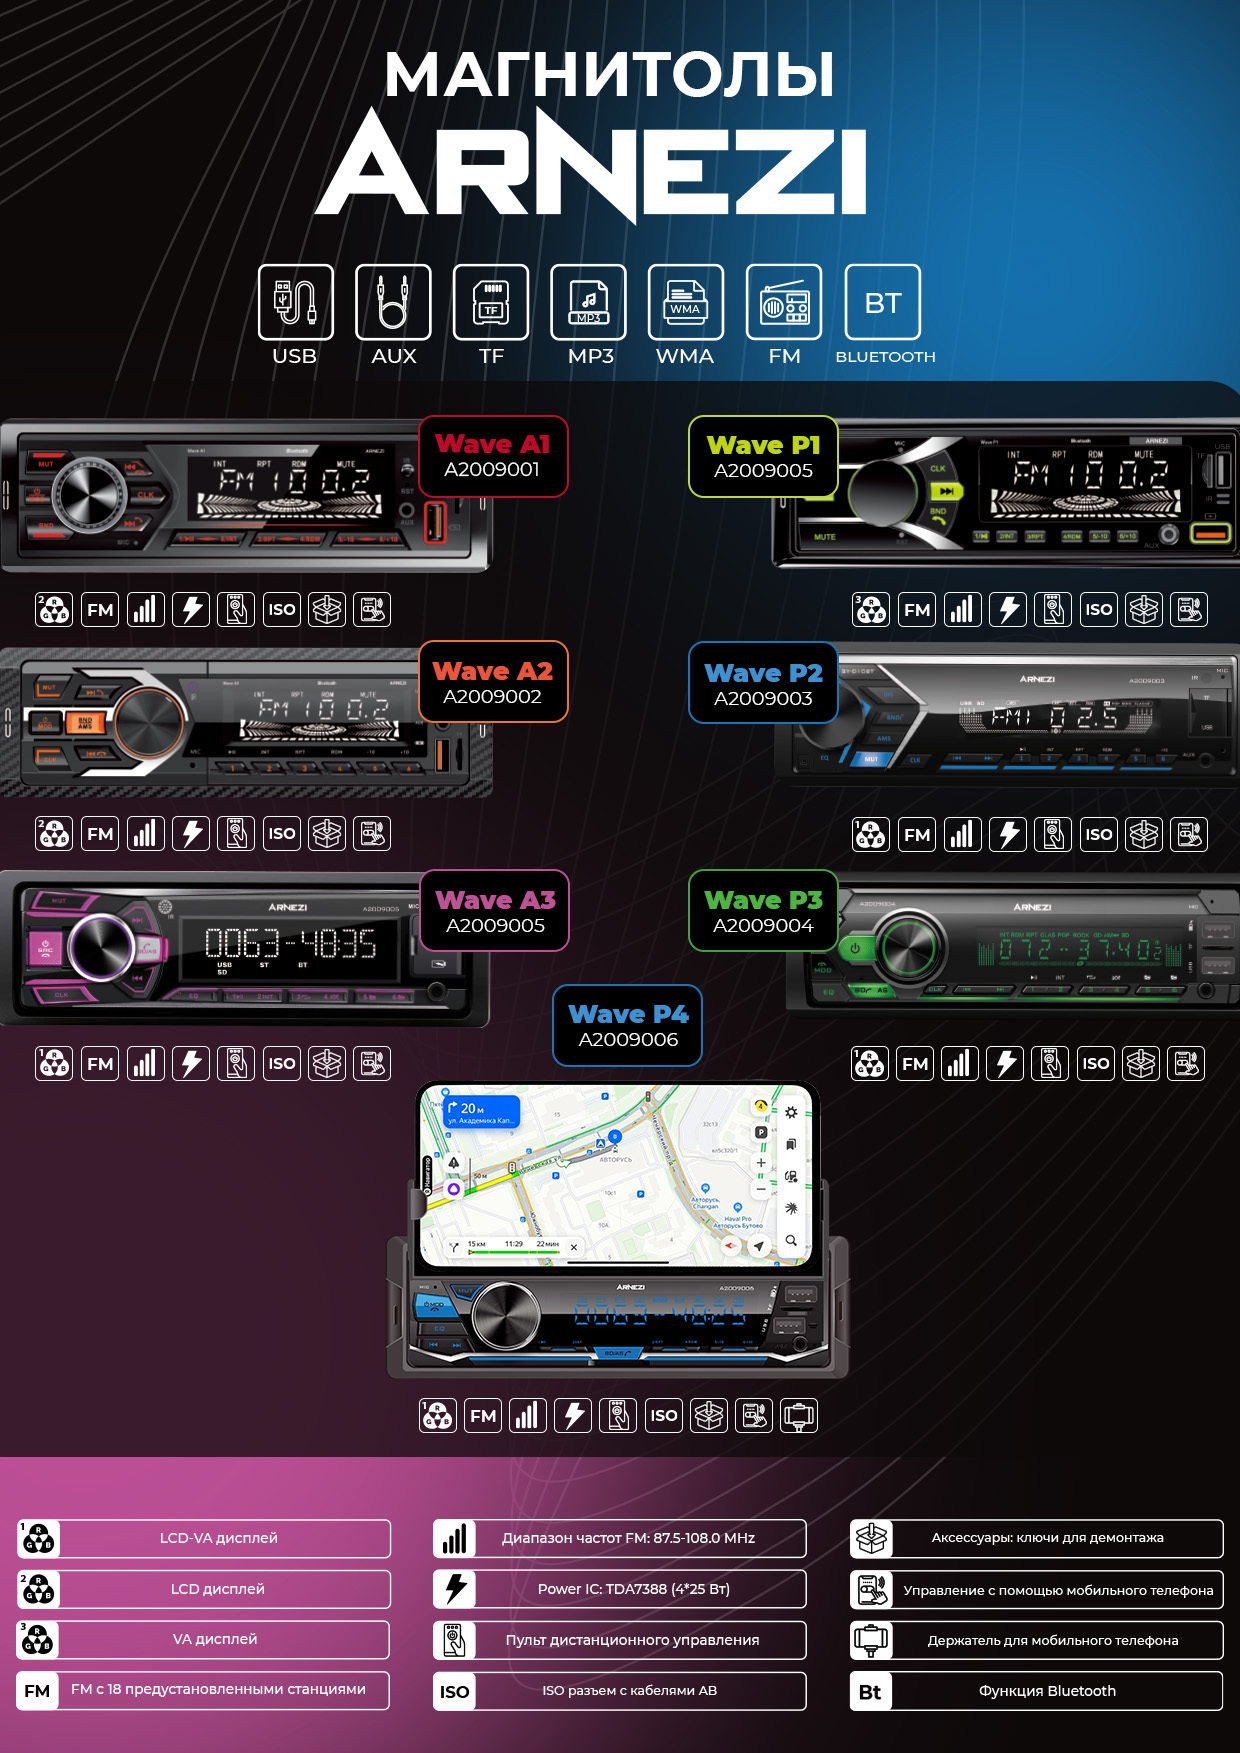Click the Wave P3 radio image
Image resolution: width=1240 pixels, height=1753 pixels.
pyautogui.click(x=1012, y=948)
